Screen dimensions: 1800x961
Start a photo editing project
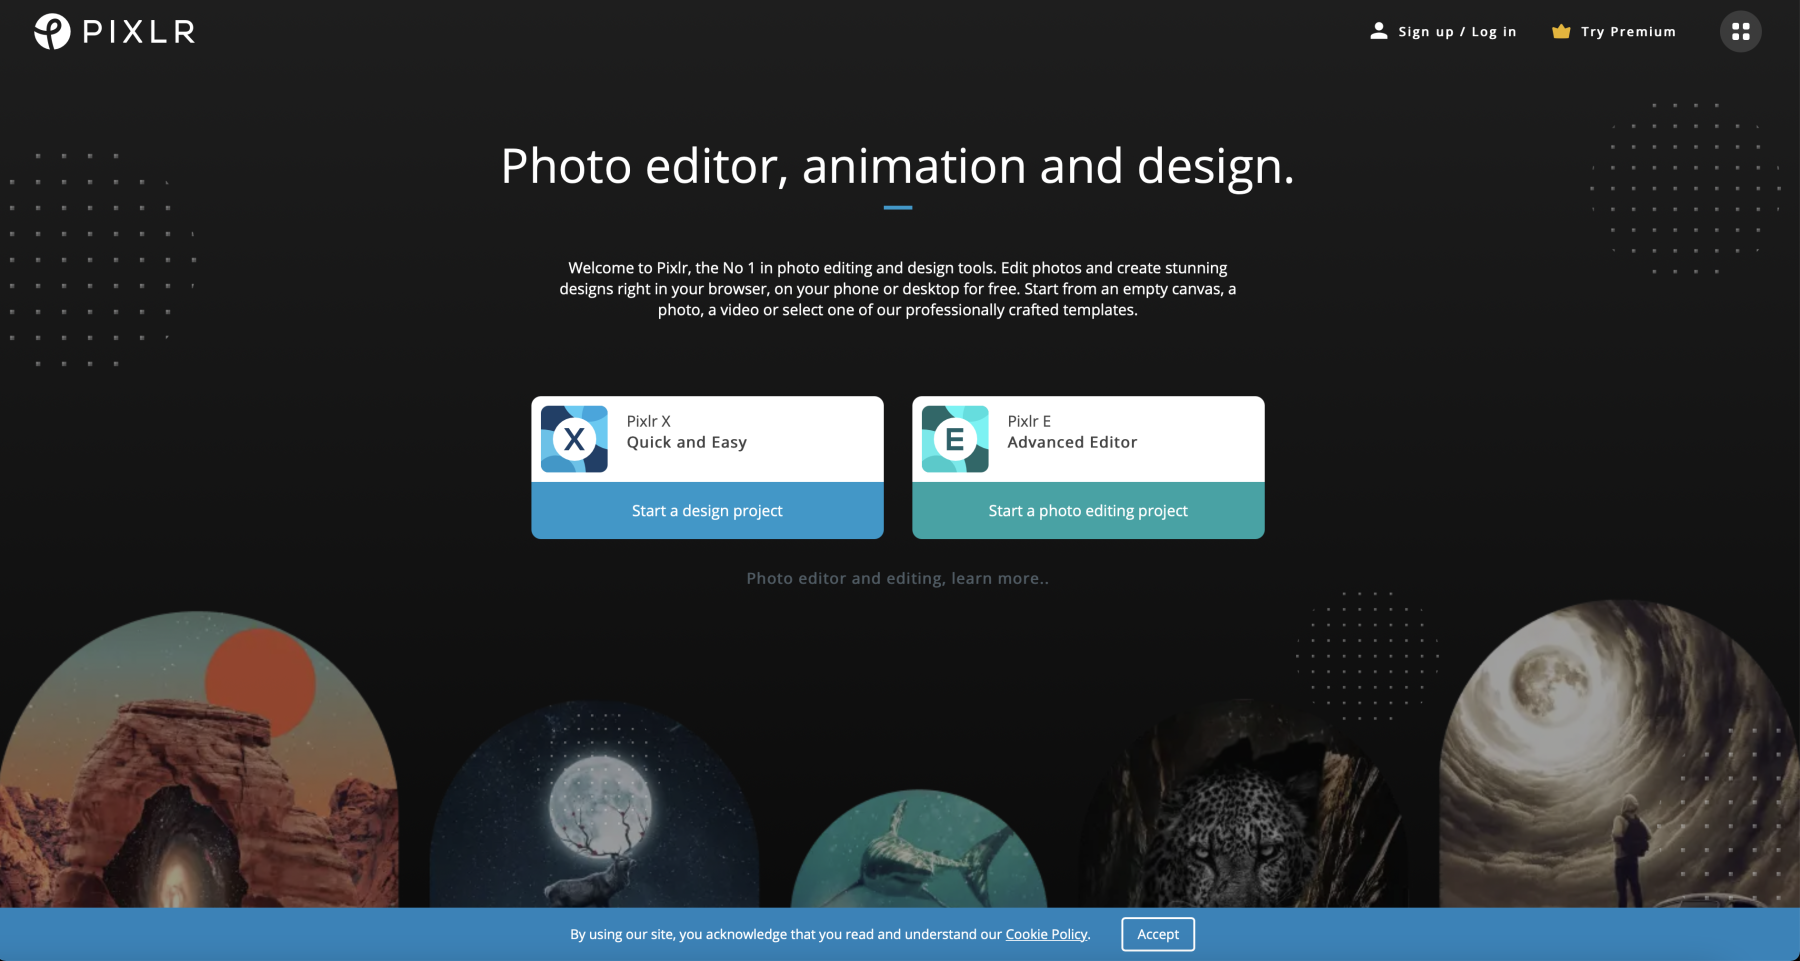(x=1088, y=510)
